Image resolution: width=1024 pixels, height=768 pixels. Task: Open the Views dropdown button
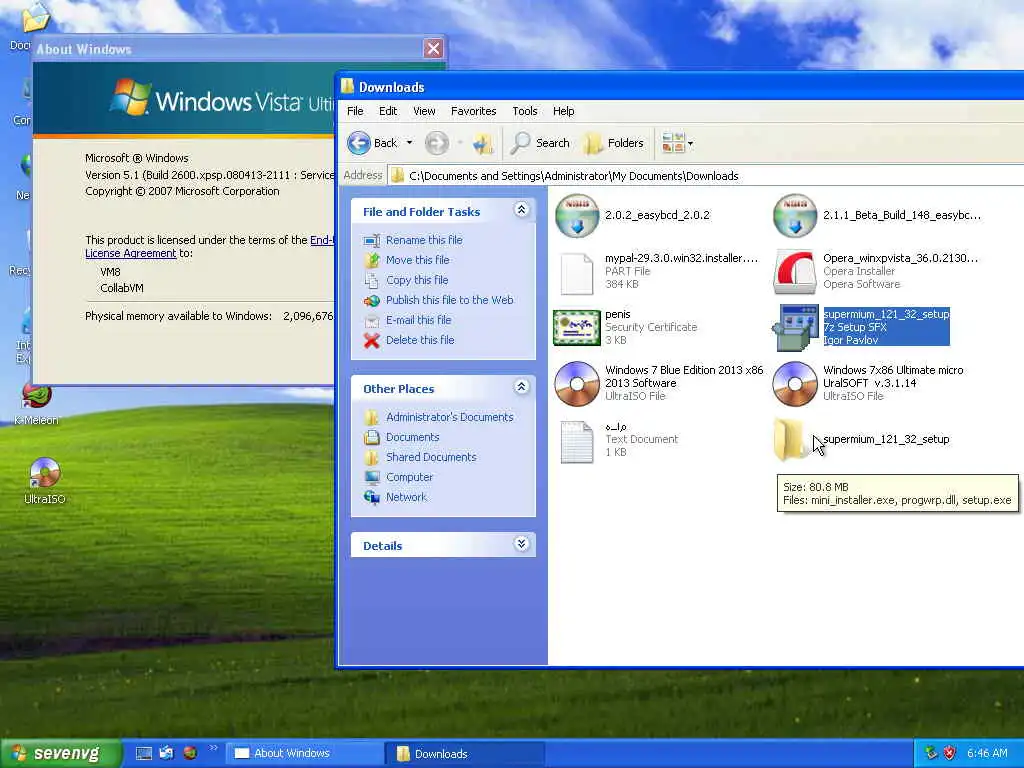coord(677,143)
